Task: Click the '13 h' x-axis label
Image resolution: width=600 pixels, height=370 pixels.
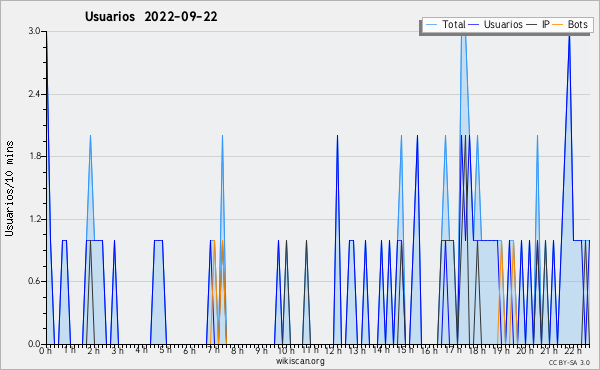Action: [x=357, y=350]
